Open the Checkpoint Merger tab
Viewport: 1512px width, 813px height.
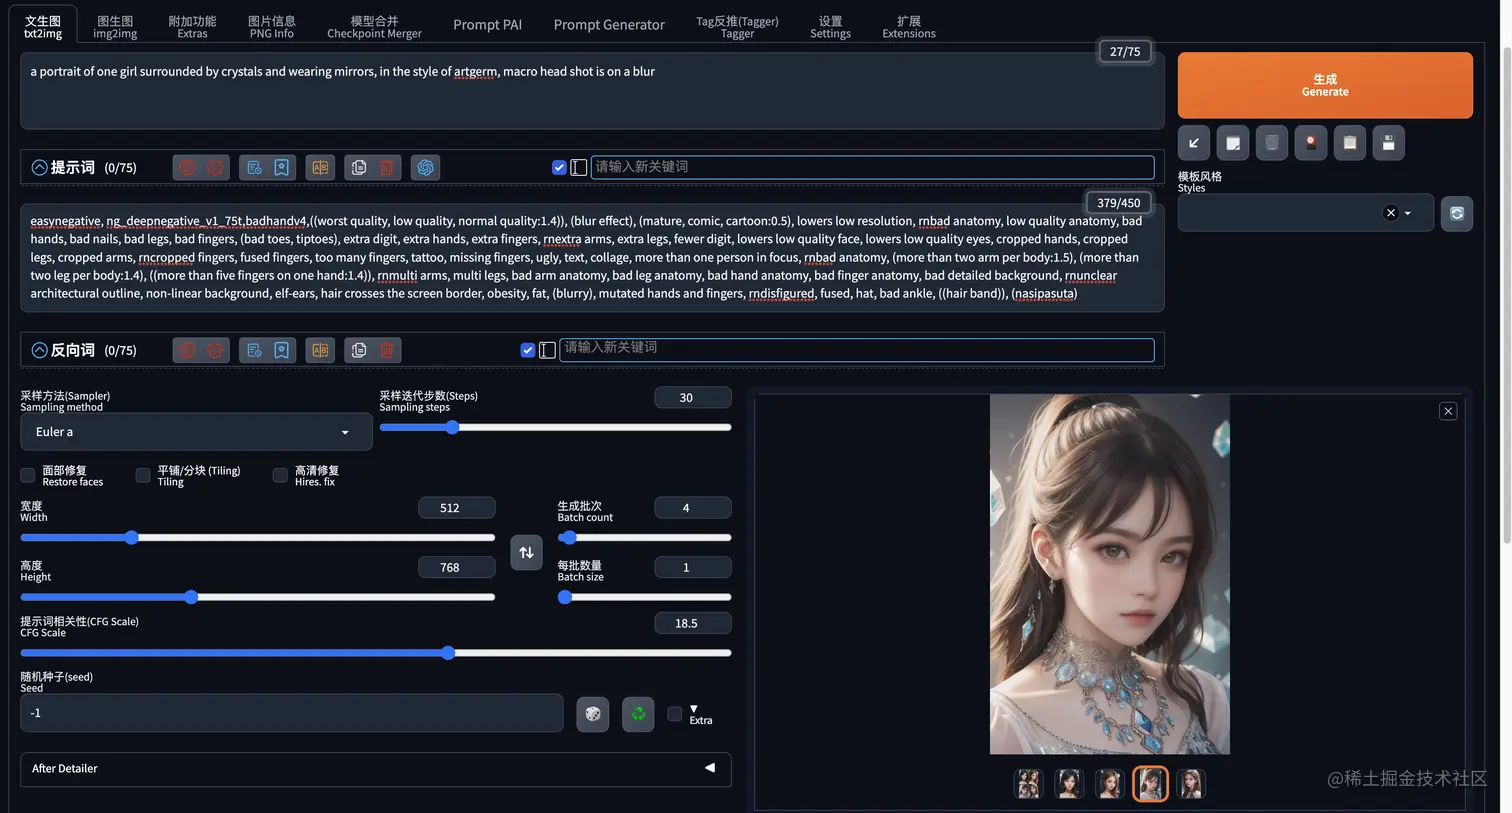pos(374,27)
